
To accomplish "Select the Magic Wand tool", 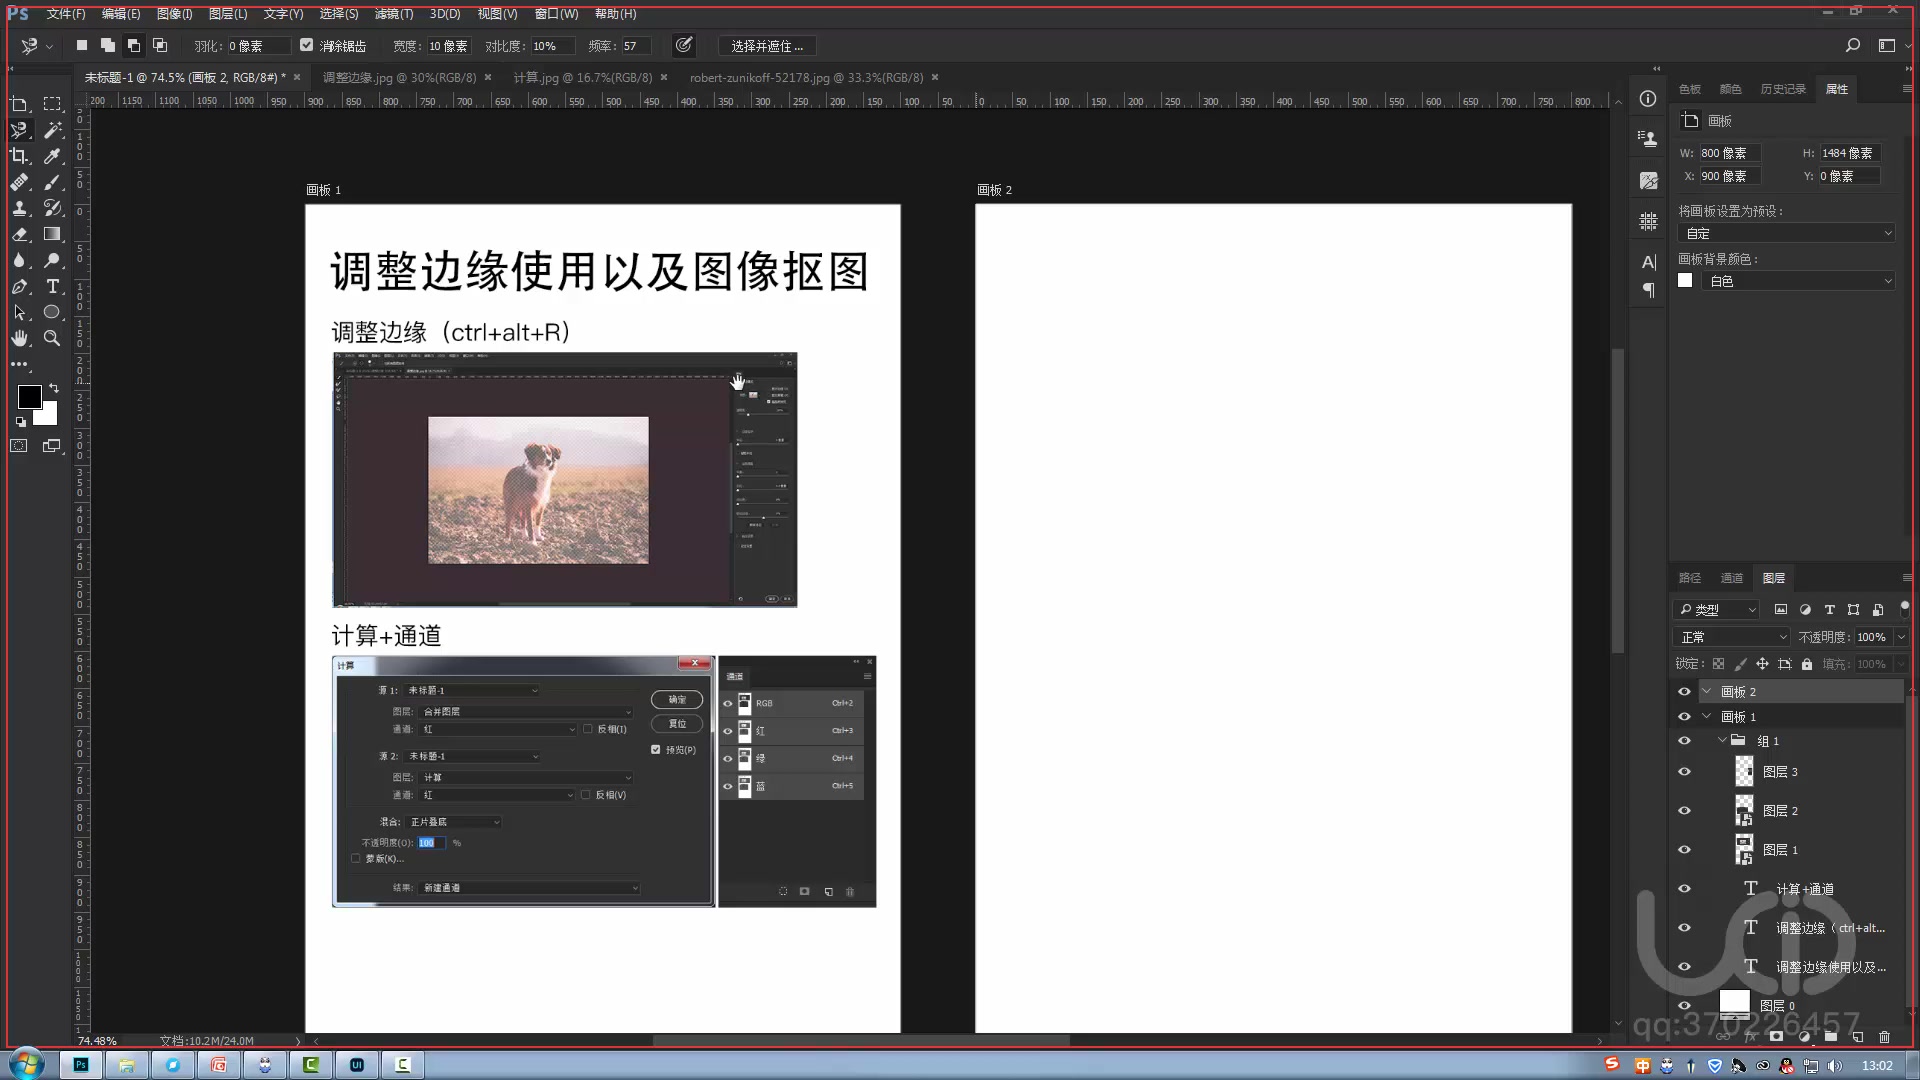I will tap(53, 130).
